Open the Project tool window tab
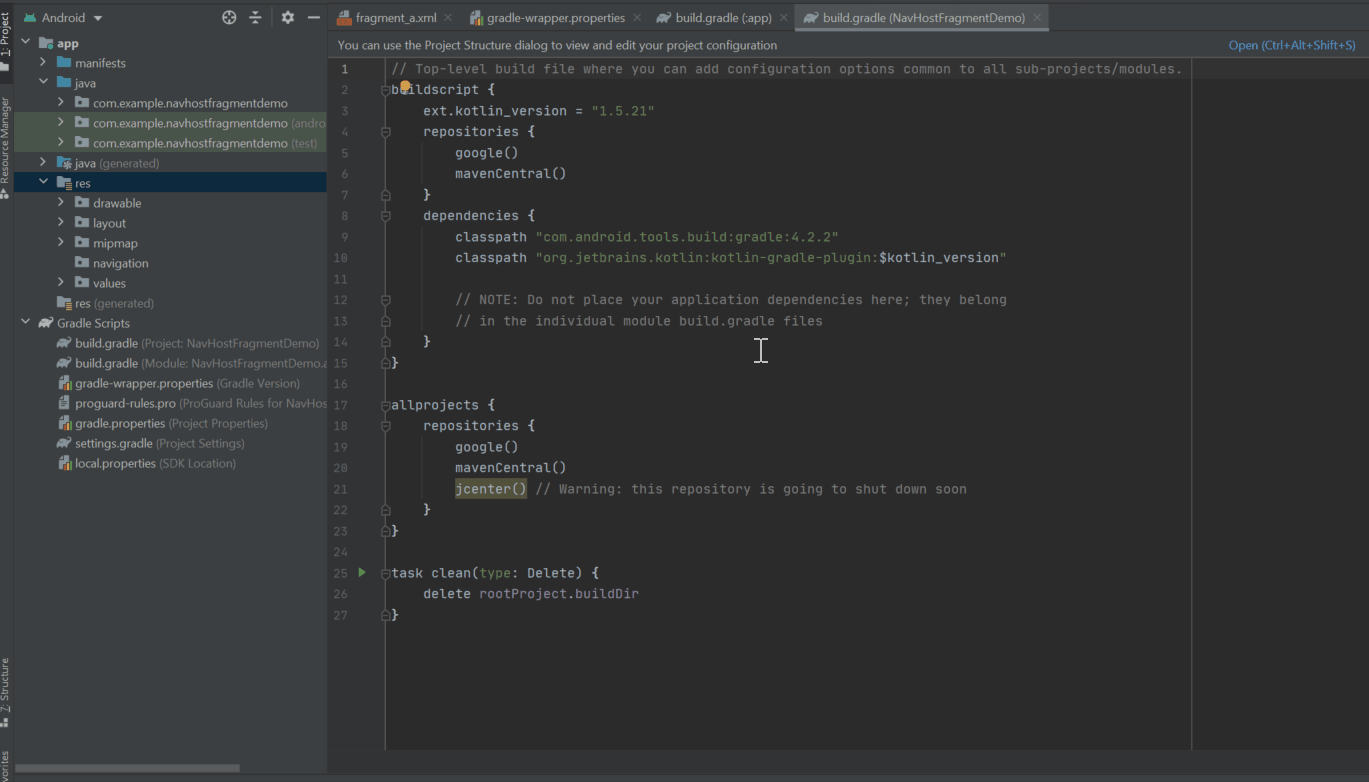Screen dimensions: 1369x782 pos(5,40)
